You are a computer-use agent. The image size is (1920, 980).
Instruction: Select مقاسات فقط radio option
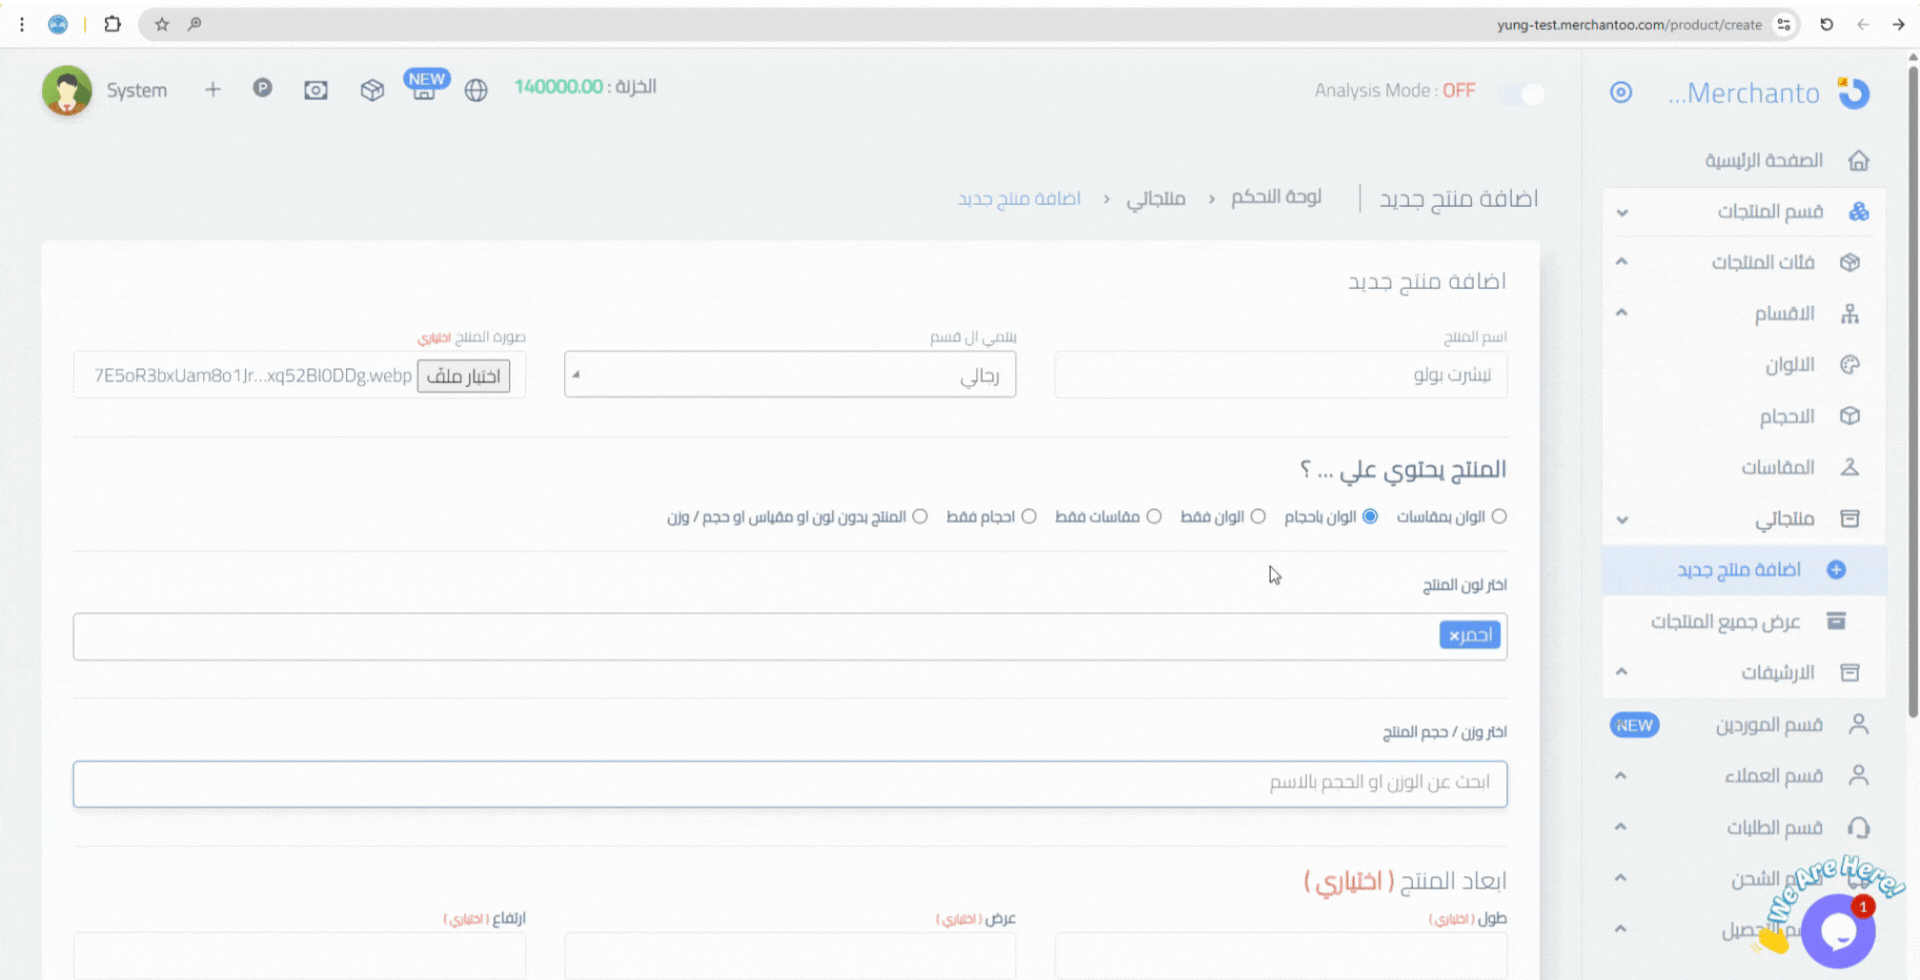point(1154,517)
